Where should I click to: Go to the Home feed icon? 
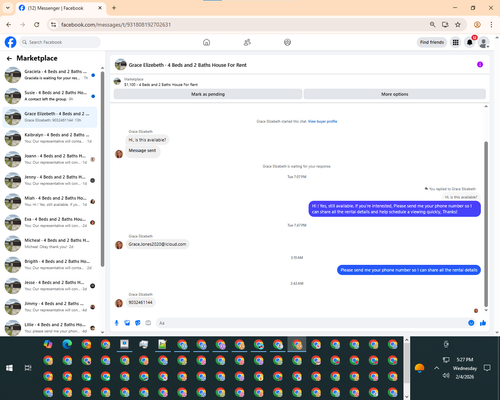click(x=206, y=42)
